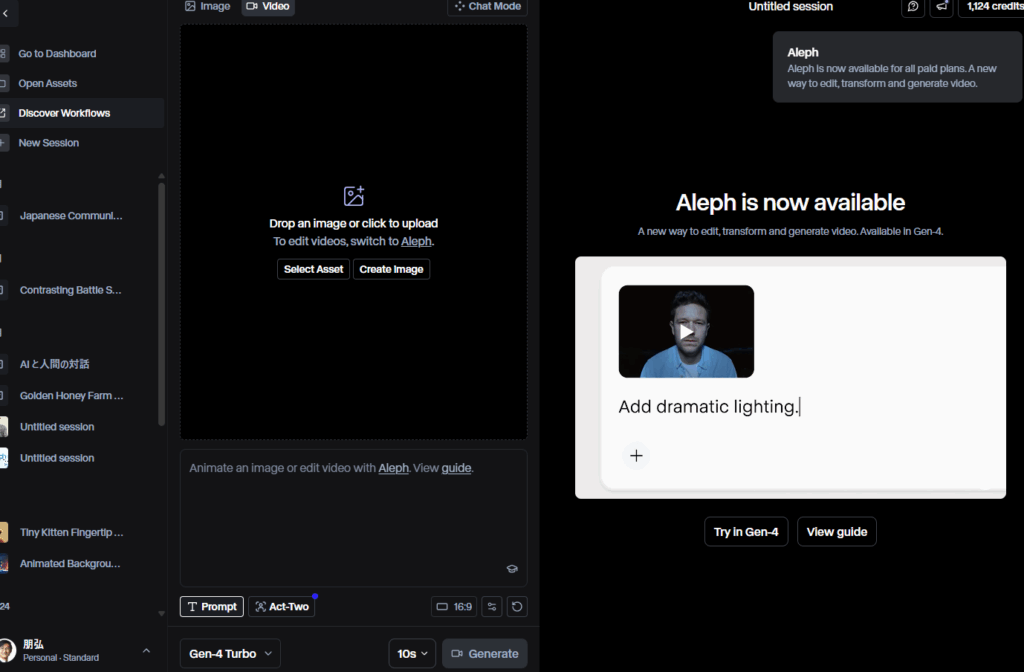This screenshot has height=672, width=1024.
Task: Click the plus icon in the Aleph demo
Action: click(636, 456)
